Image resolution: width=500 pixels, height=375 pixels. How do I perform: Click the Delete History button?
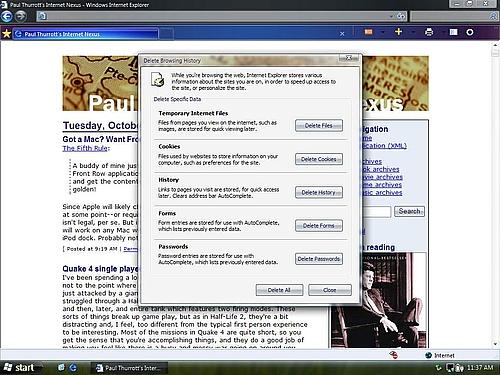[319, 192]
